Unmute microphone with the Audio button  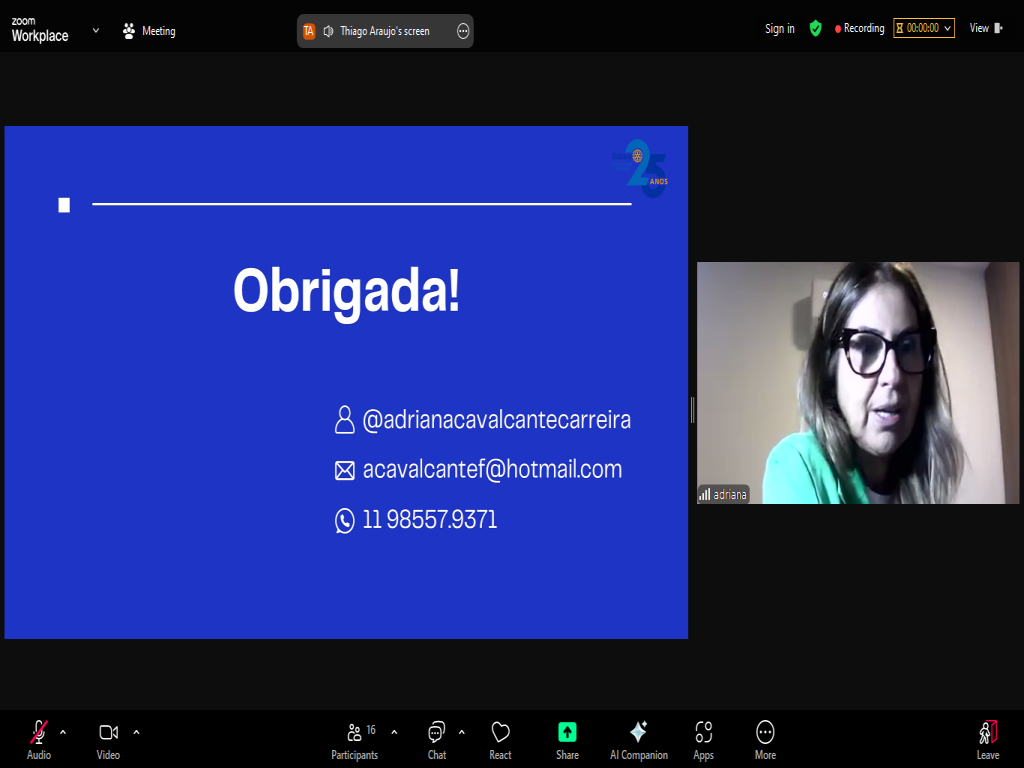click(x=39, y=738)
